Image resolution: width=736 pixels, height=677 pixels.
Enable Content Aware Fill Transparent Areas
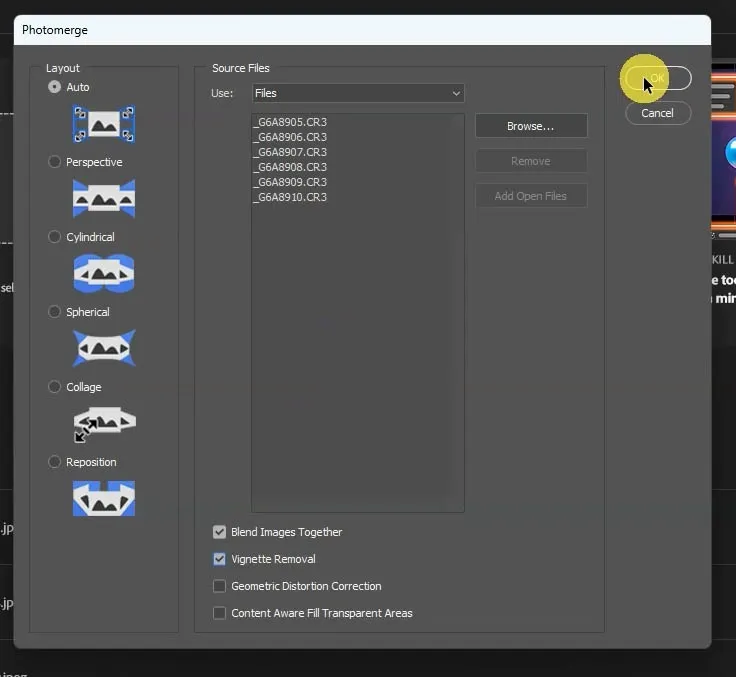click(219, 613)
